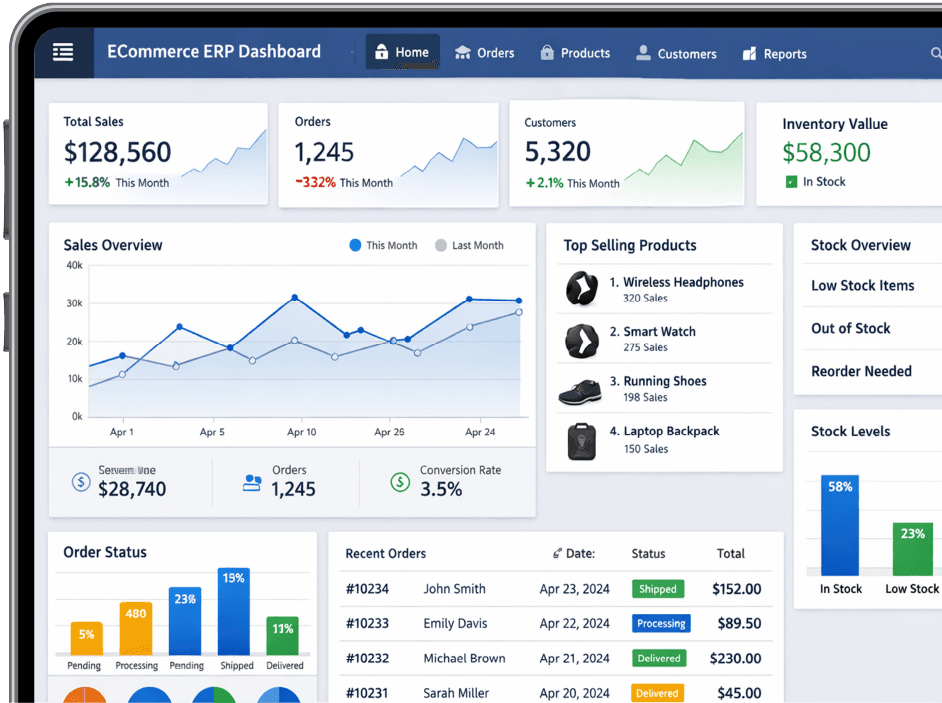Click the Products bag icon
Screen dimensions: 942x703
pyautogui.click(x=547, y=52)
